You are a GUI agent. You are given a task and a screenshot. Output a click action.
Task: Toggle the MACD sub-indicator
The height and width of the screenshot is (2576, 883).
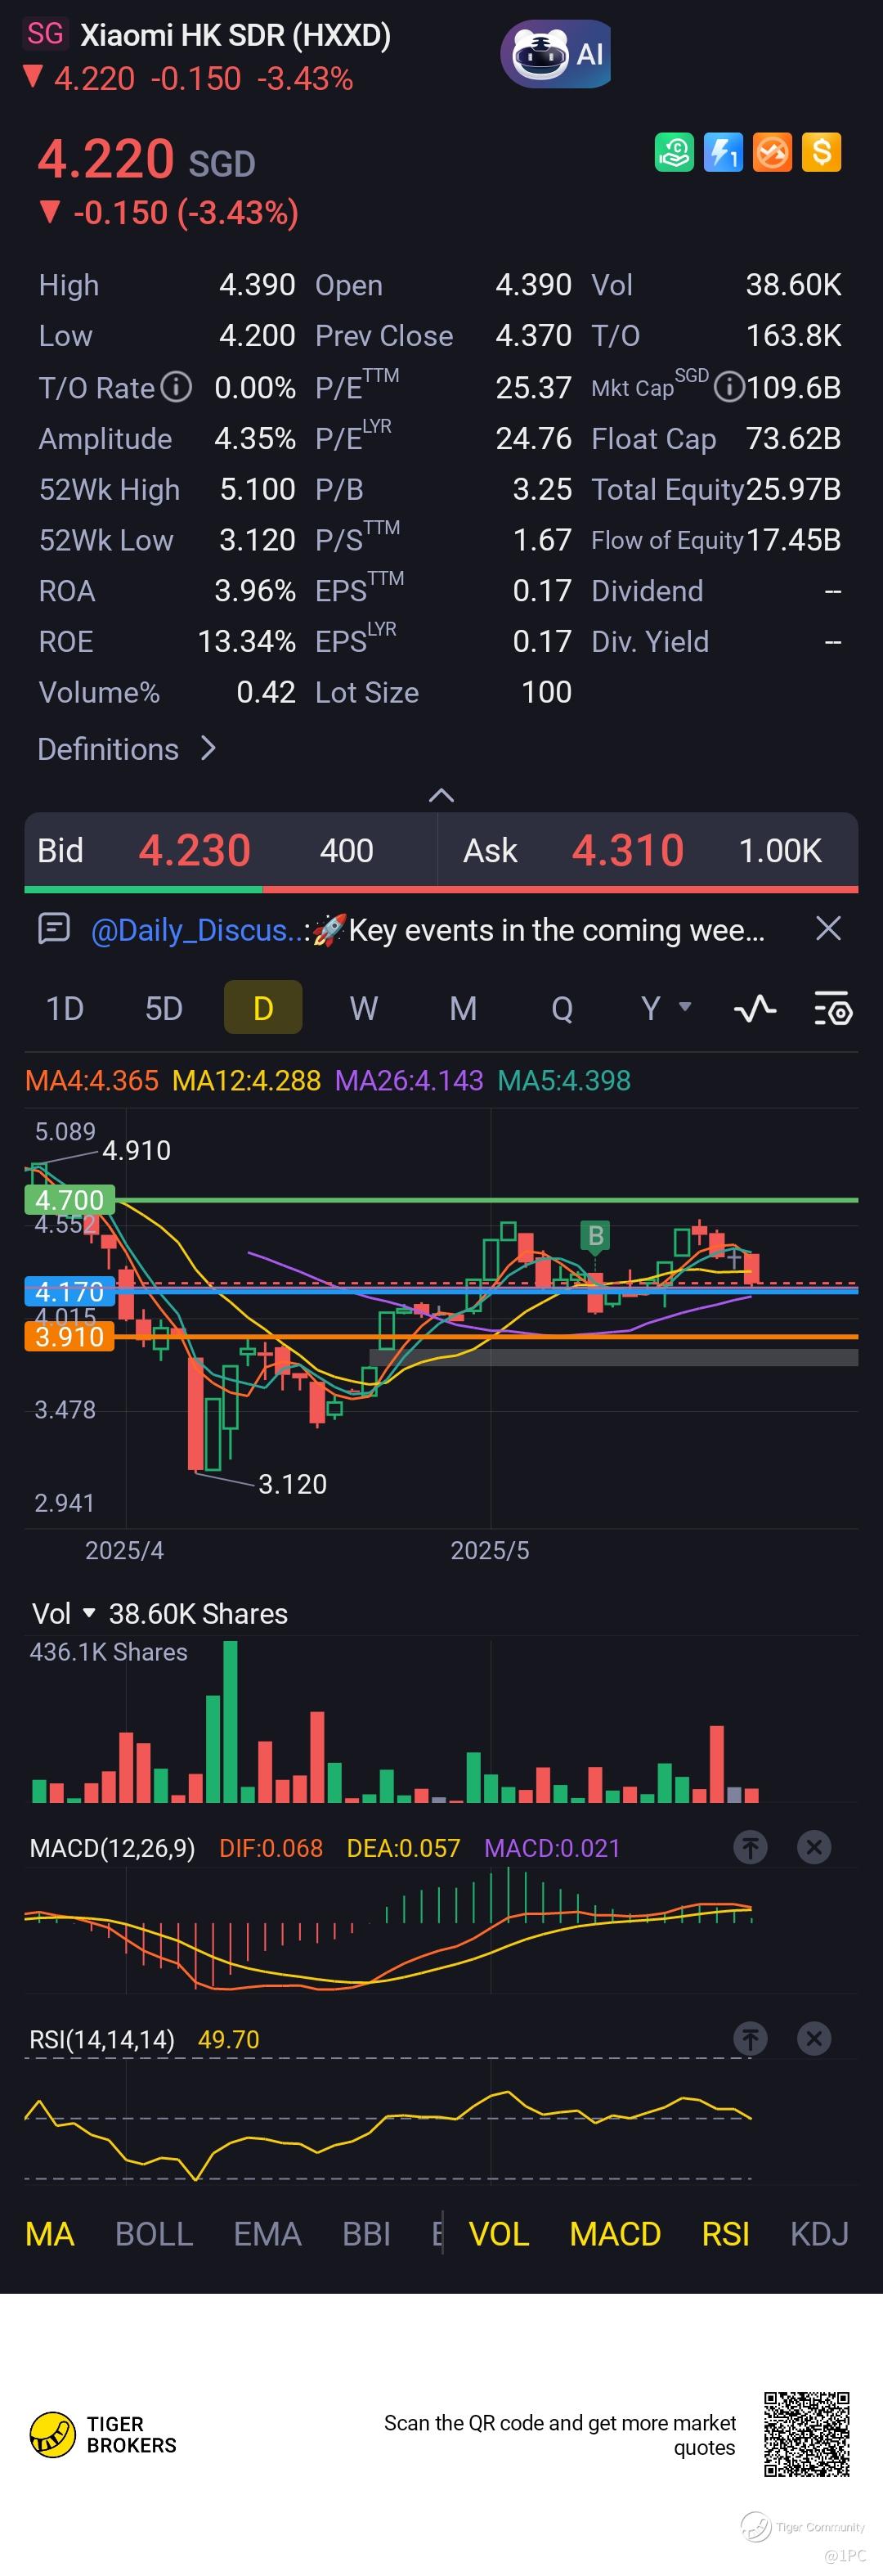click(x=615, y=2234)
